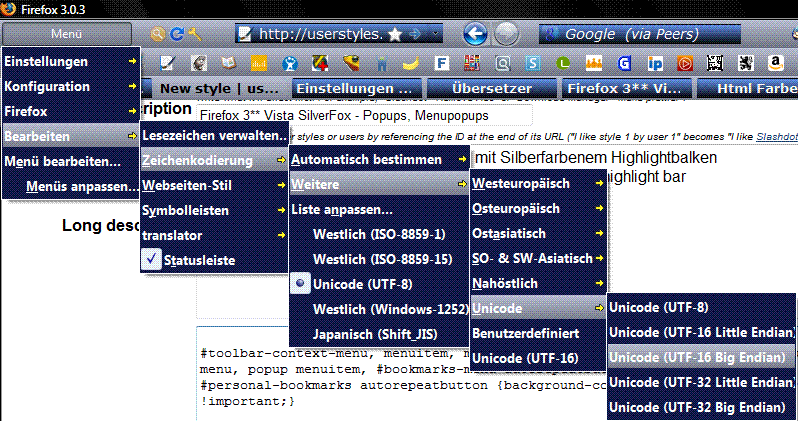The image size is (798, 421).
Task: Toggle the Statusleiste checkmark
Action: click(151, 260)
